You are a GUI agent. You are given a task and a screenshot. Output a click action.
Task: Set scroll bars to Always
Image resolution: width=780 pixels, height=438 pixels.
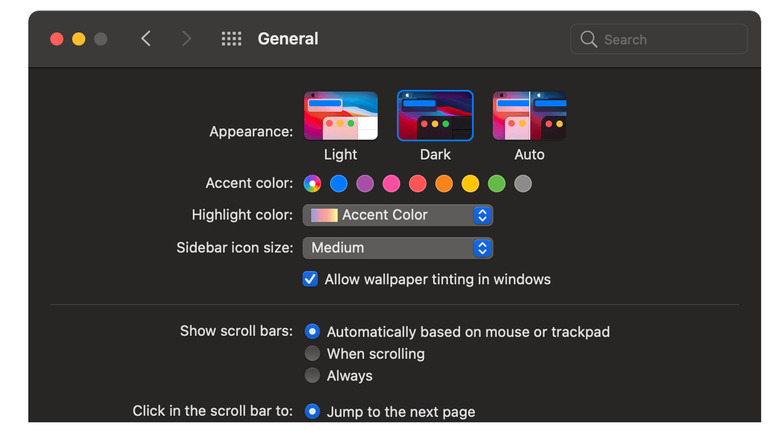pos(312,376)
